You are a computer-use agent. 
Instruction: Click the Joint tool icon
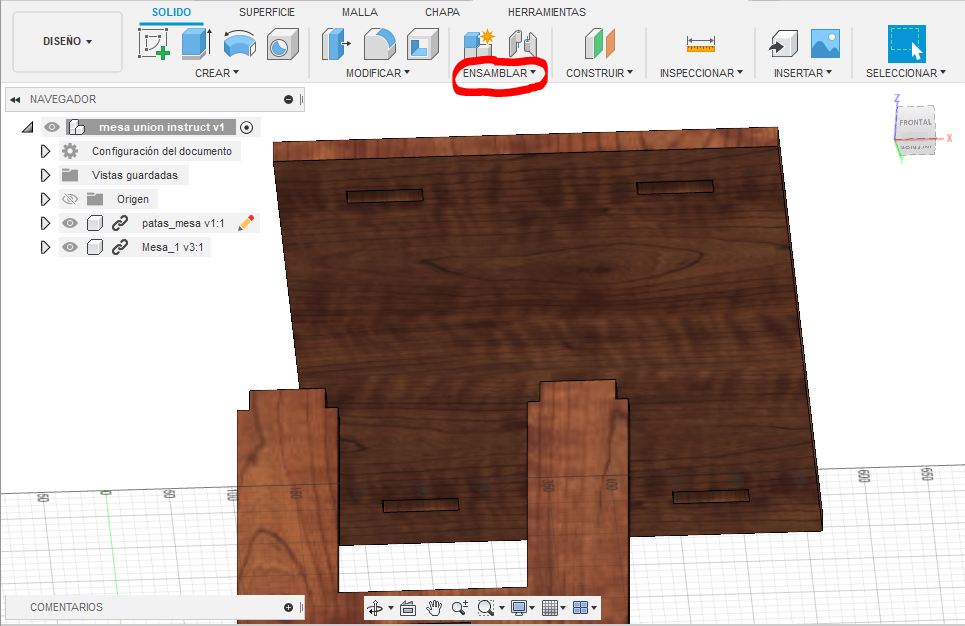[x=523, y=44]
